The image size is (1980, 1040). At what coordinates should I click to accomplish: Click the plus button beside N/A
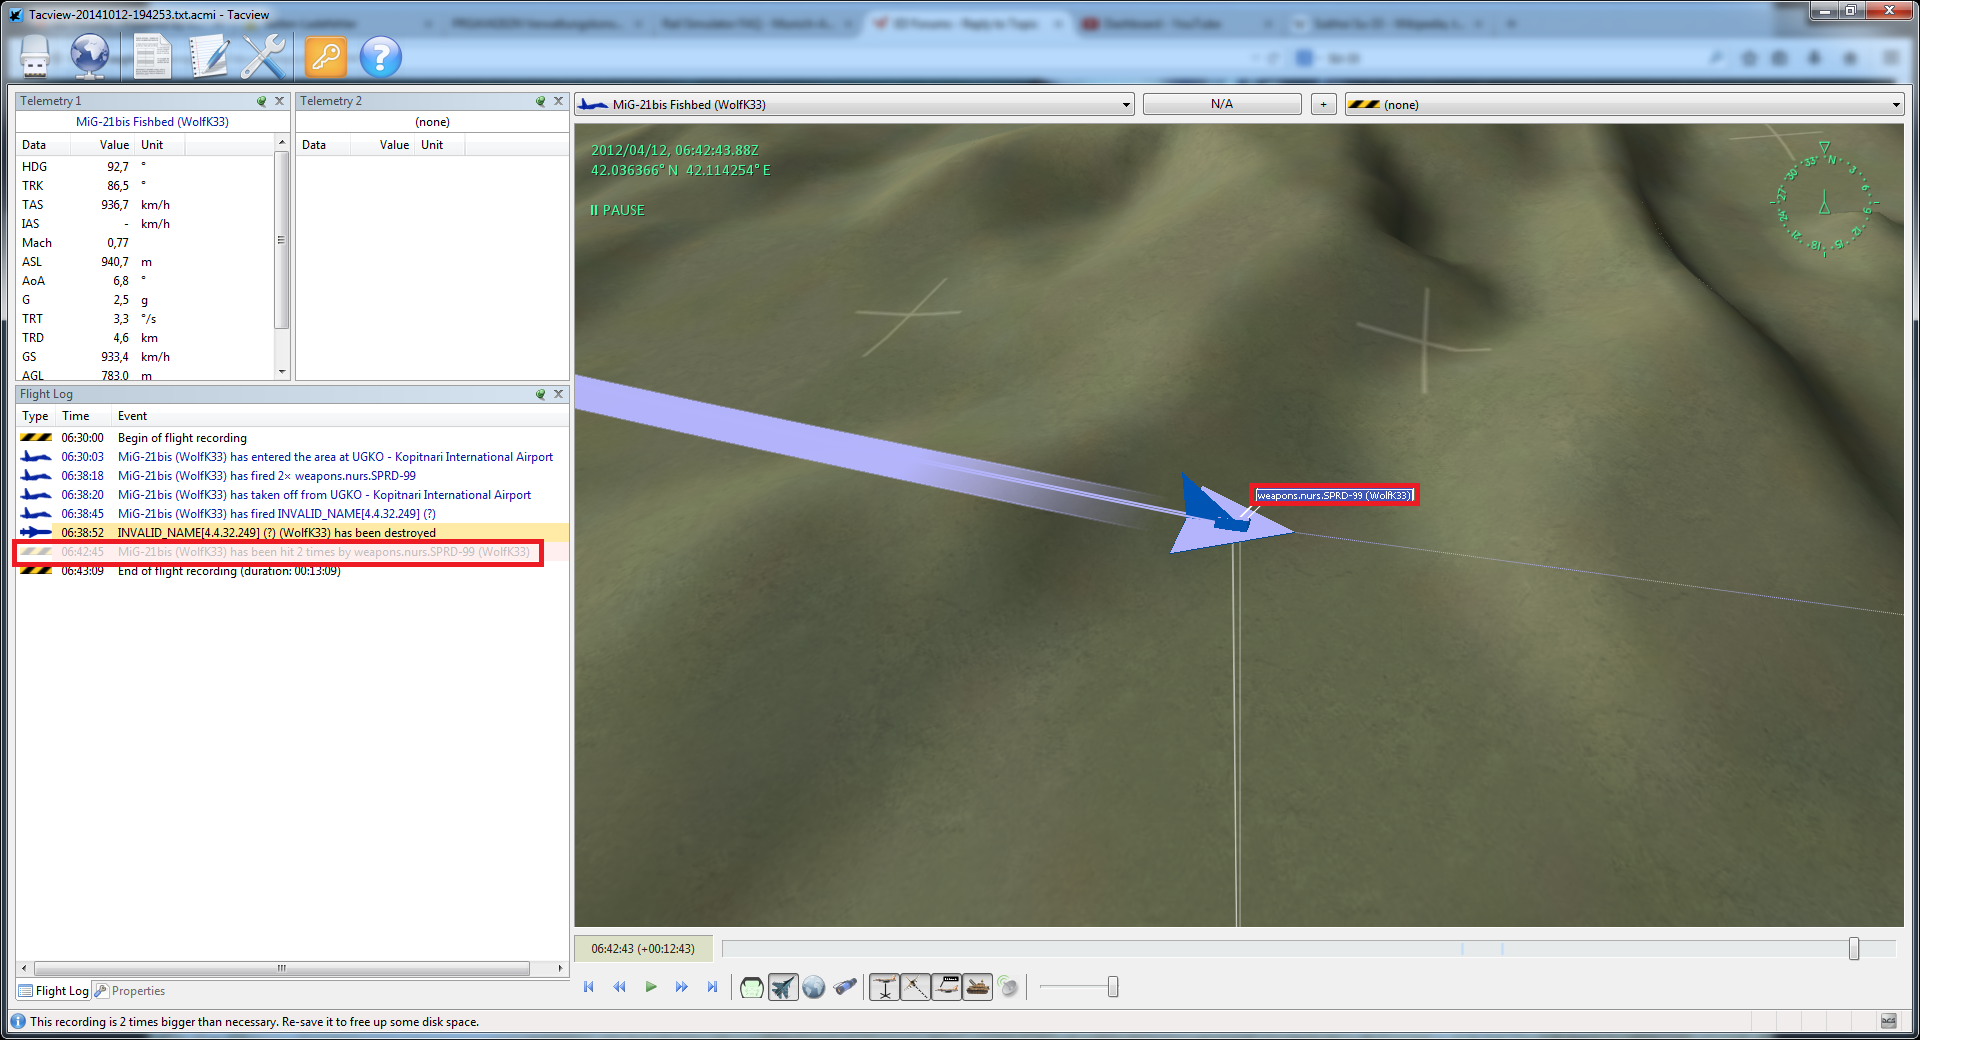coord(1323,104)
